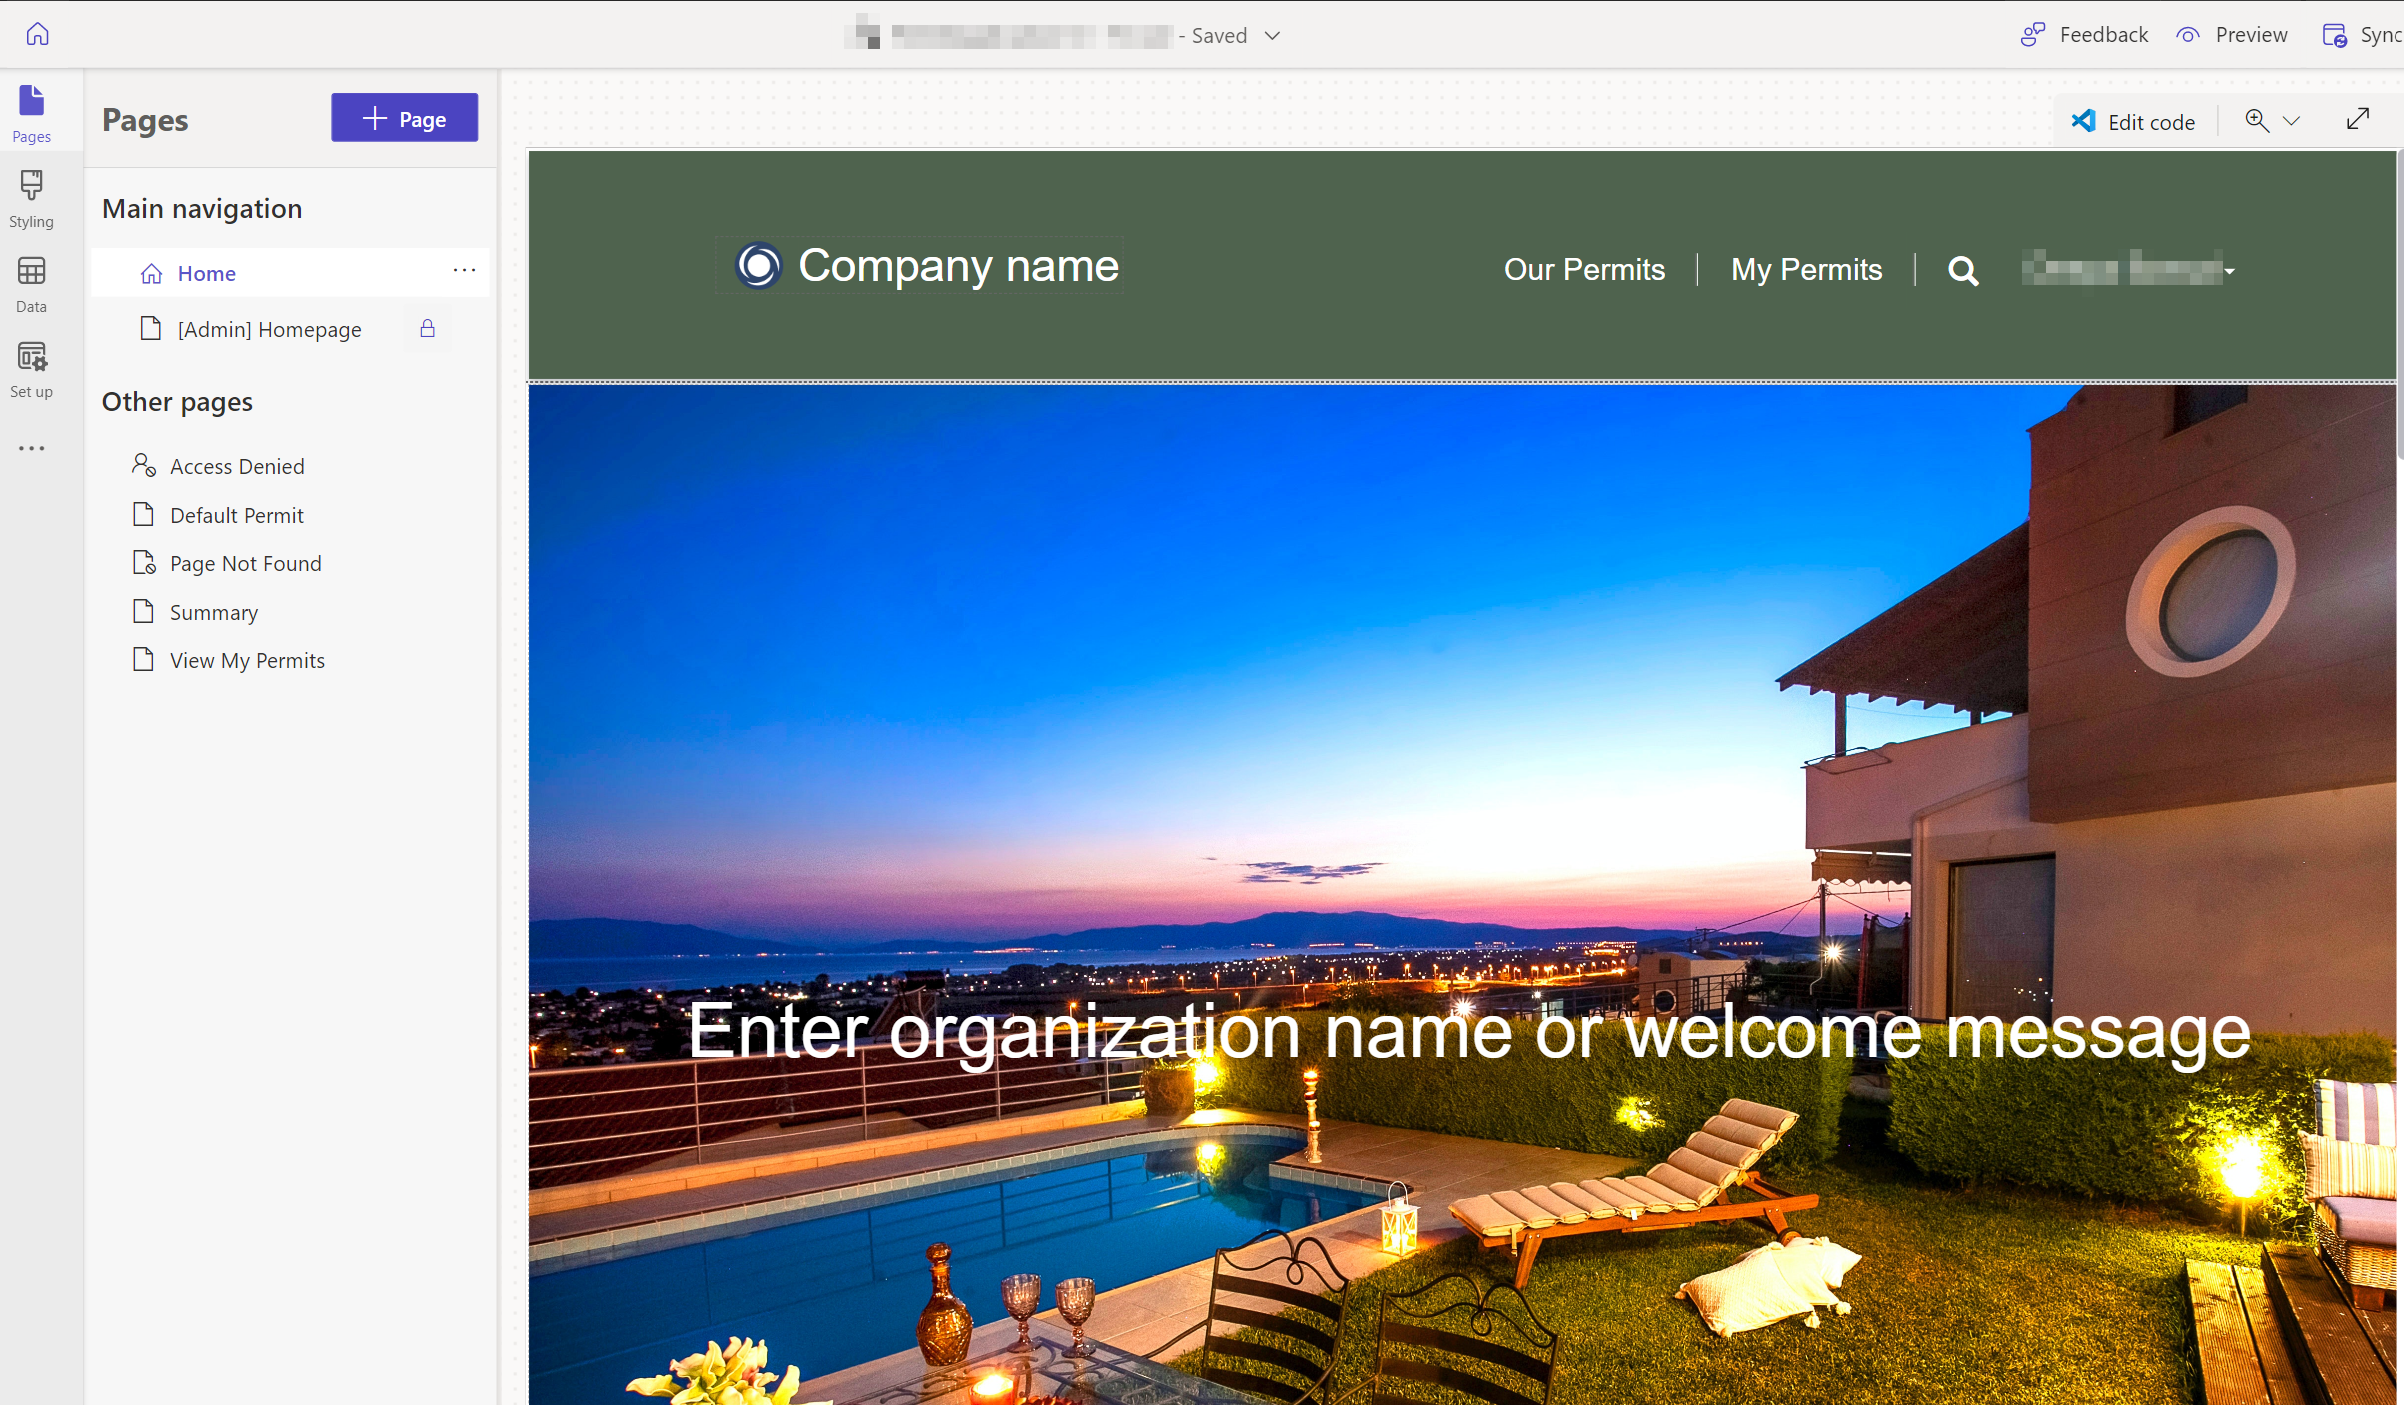This screenshot has width=2404, height=1405.
Task: Click the Add Page button
Action: (405, 117)
